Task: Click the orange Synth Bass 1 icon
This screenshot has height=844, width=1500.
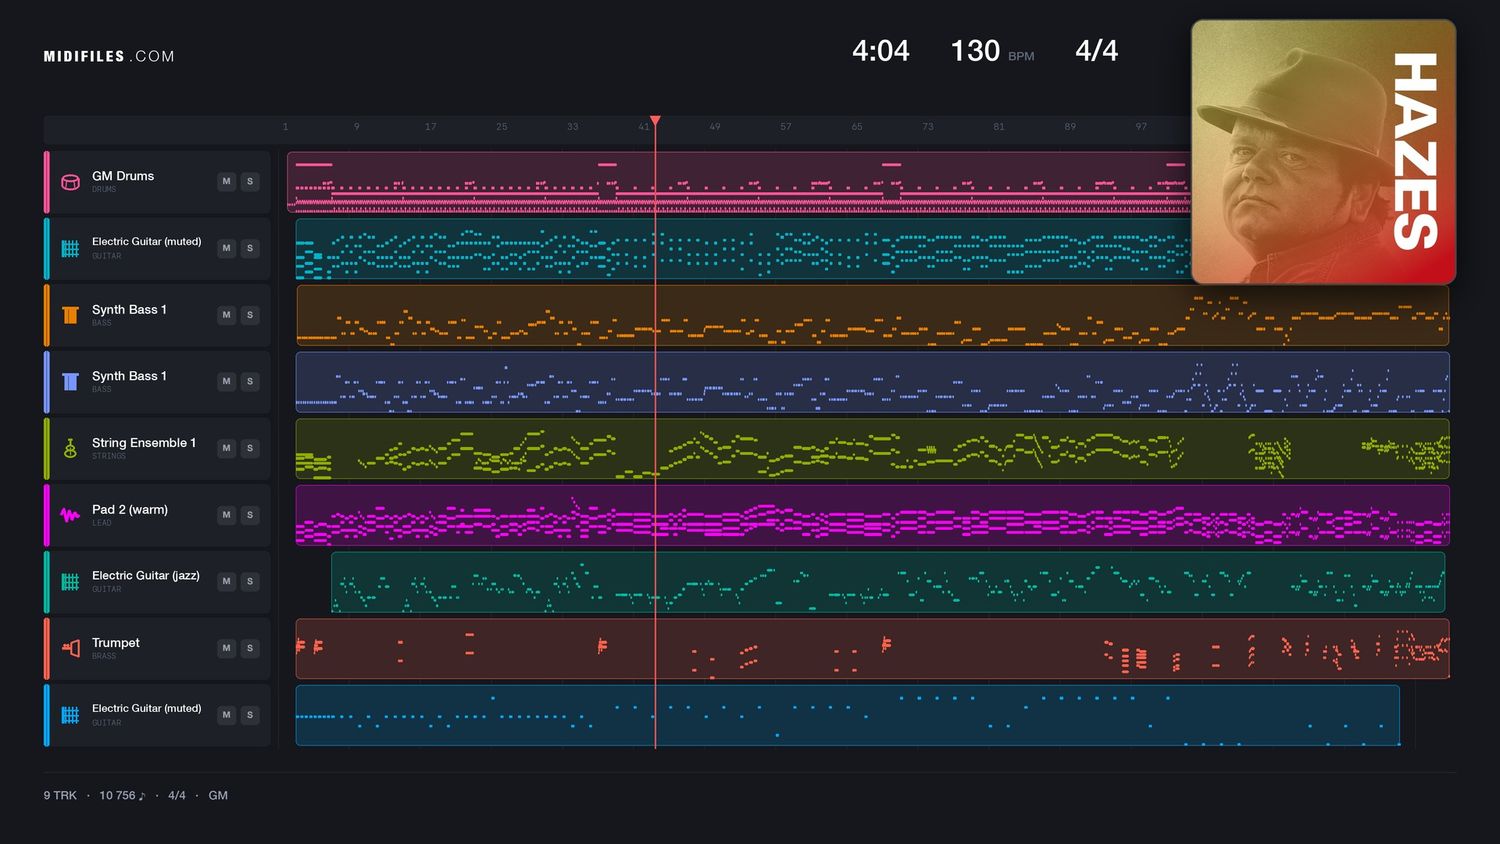Action: [x=70, y=315]
